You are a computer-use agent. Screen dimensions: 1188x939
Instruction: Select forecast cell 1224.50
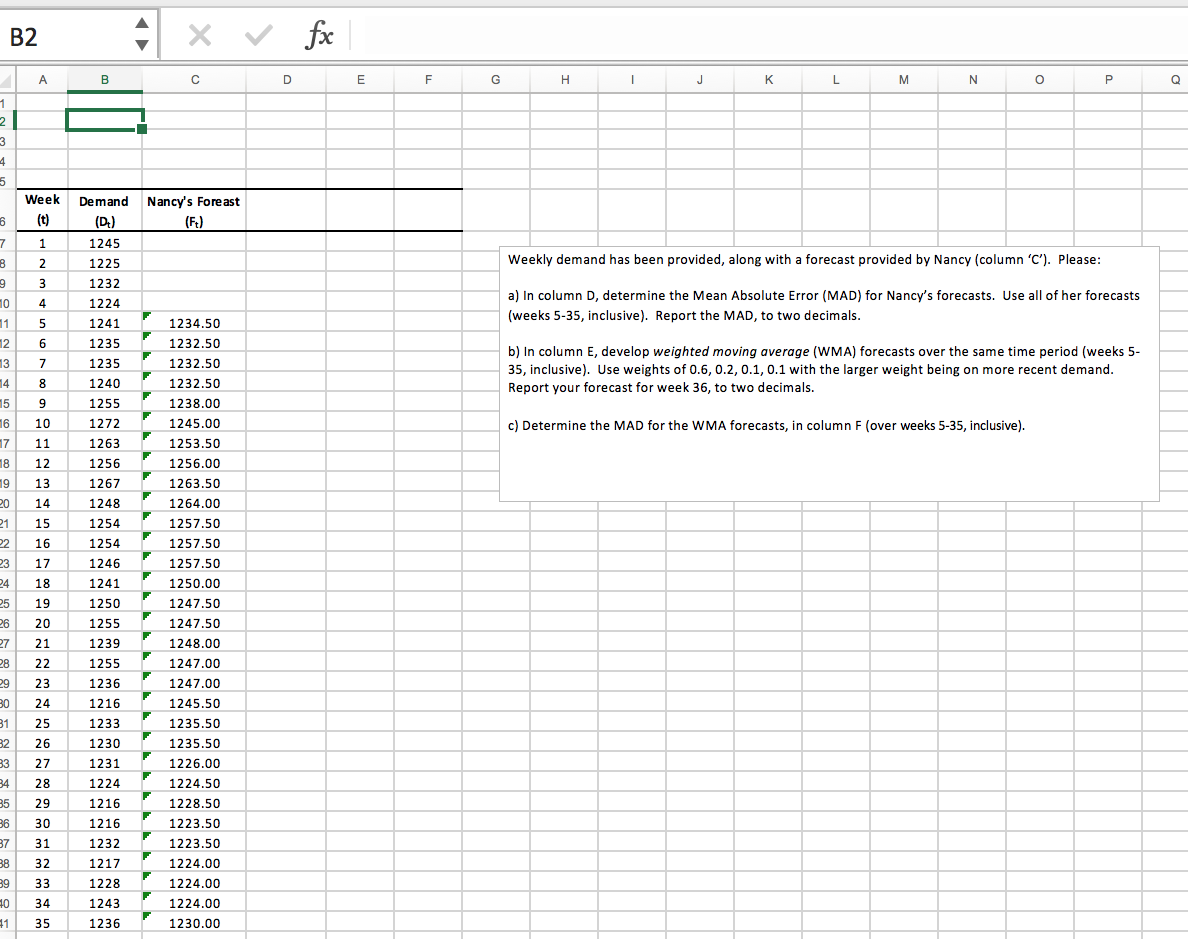pos(194,783)
